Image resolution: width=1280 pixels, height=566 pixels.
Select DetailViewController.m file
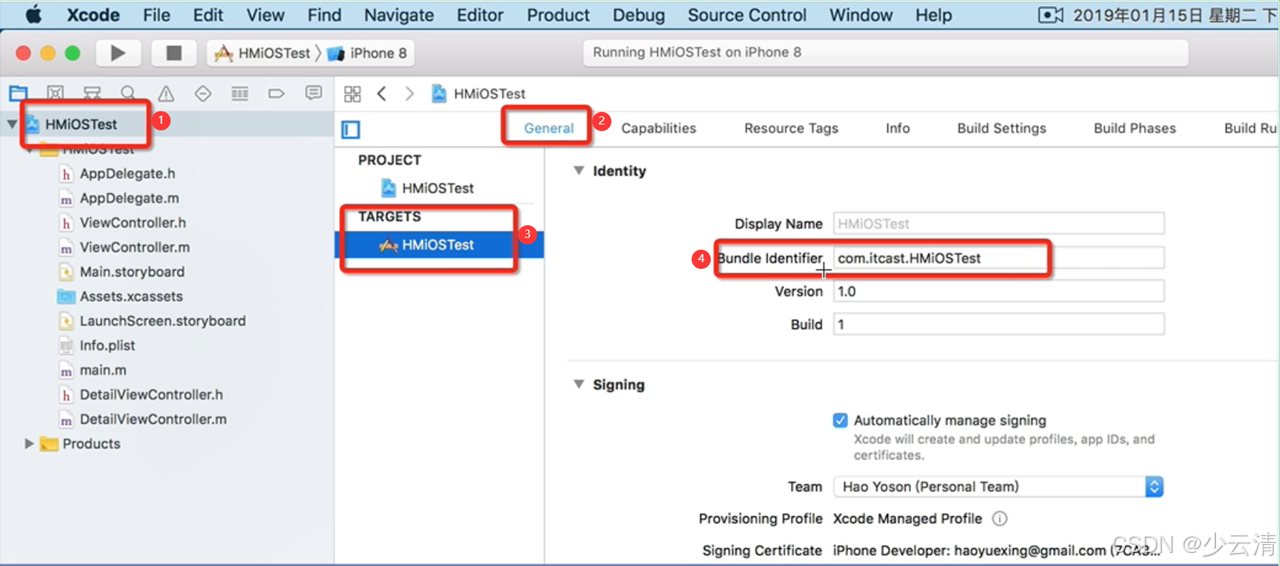(153, 419)
